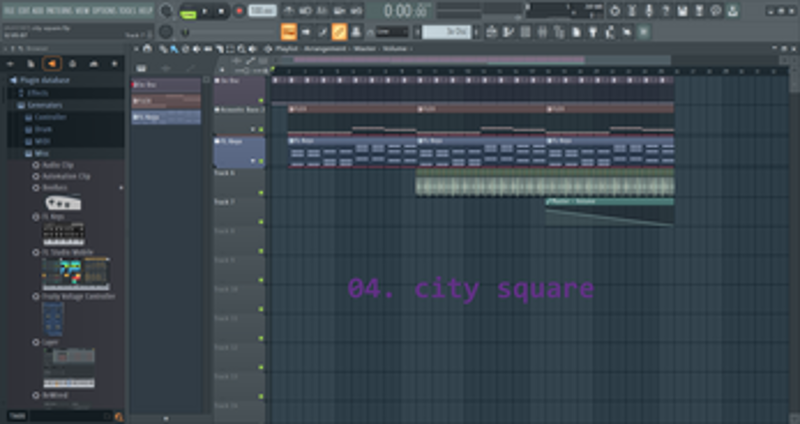The width and height of the screenshot is (800, 424).
Task: Click the song time display
Action: coord(407,11)
